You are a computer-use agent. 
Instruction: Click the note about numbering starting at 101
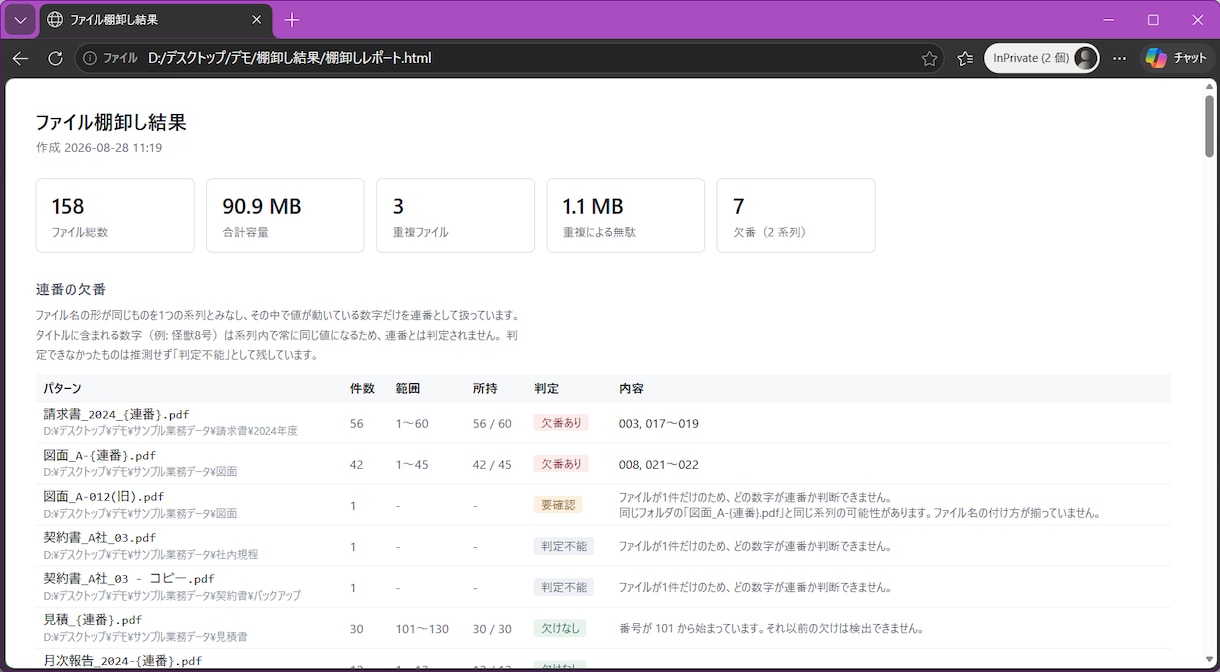[x=770, y=629]
